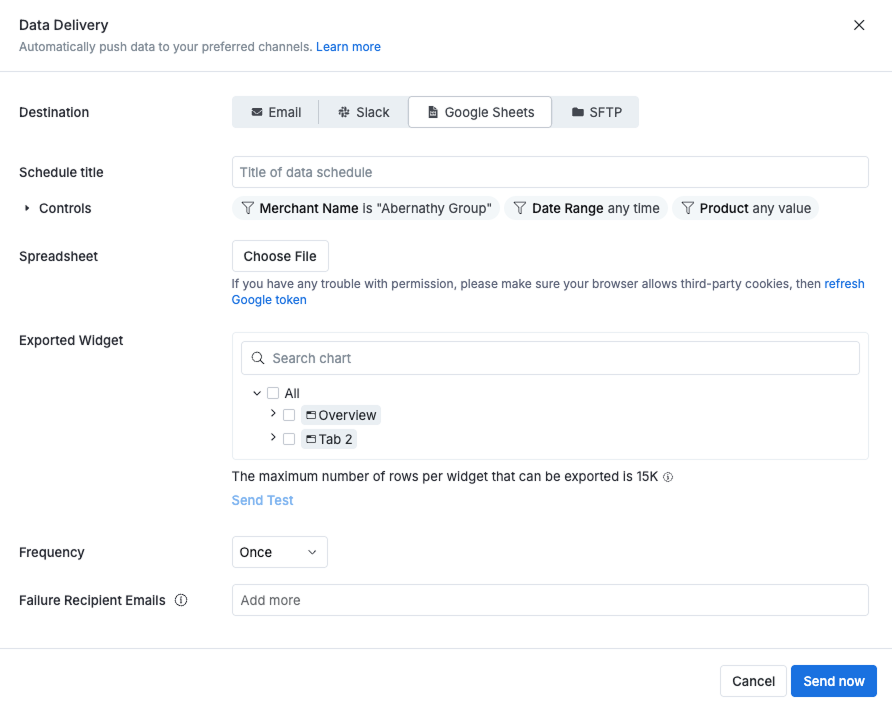Click the Send now button
The image size is (892, 712).
(x=833, y=681)
